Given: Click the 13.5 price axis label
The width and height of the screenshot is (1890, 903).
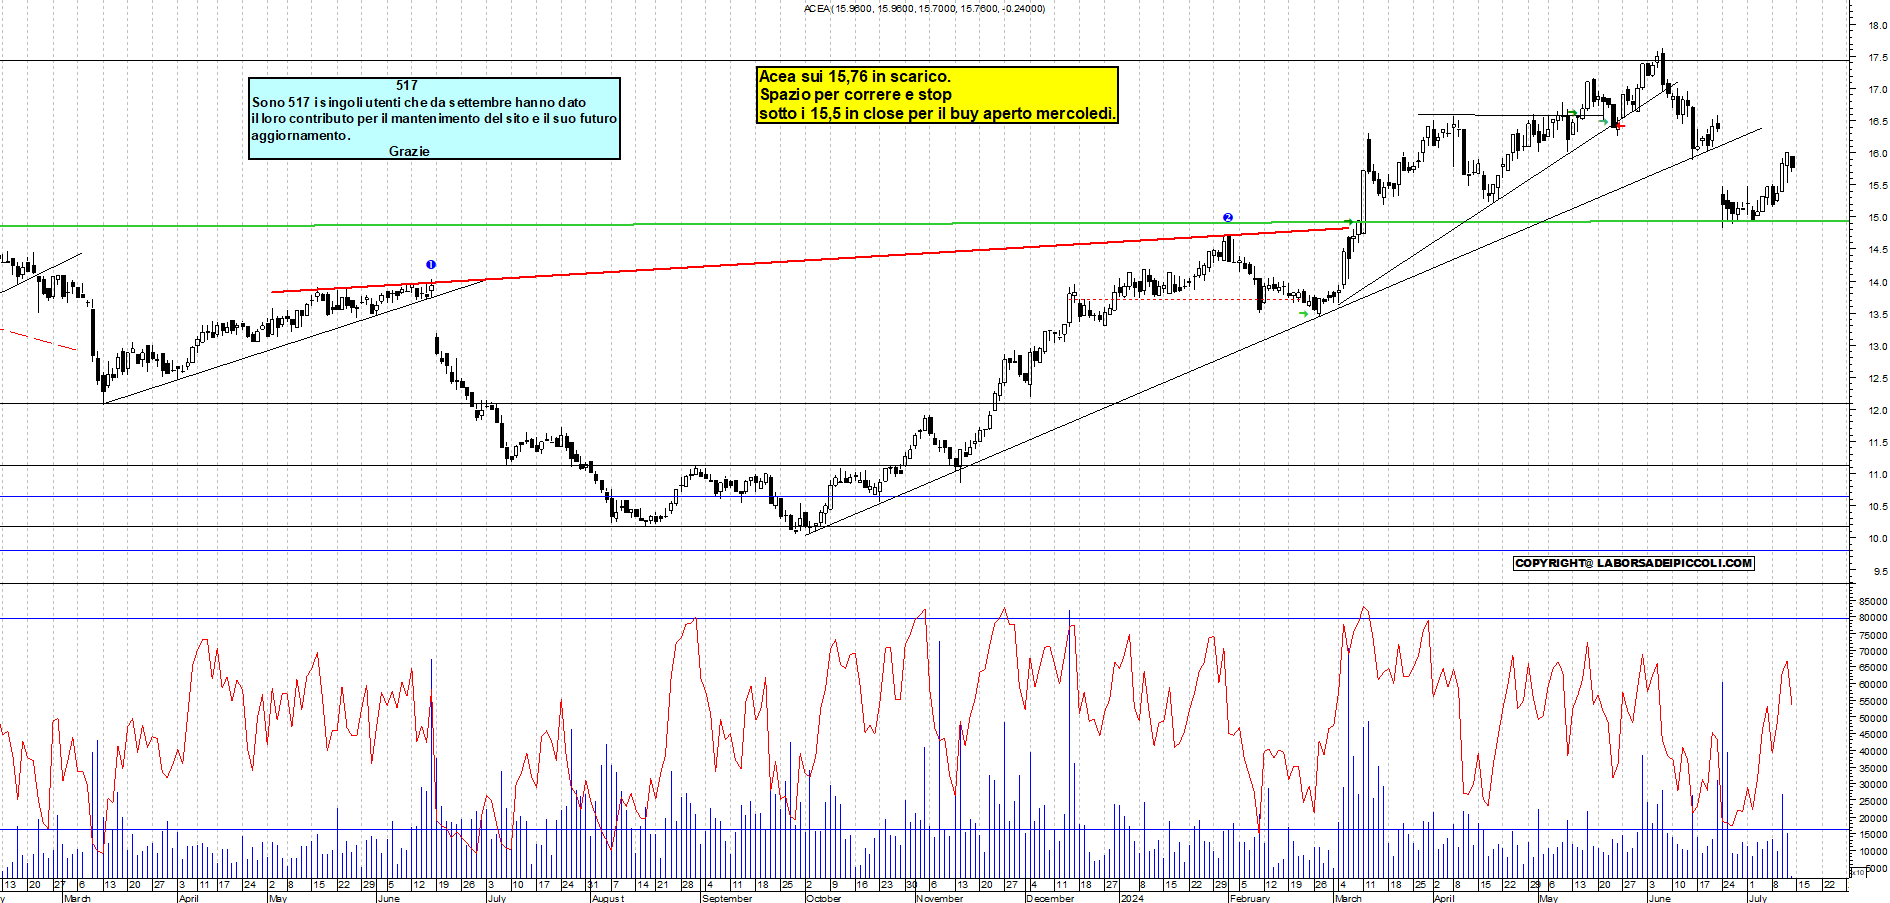Looking at the screenshot, I should click(x=1877, y=315).
